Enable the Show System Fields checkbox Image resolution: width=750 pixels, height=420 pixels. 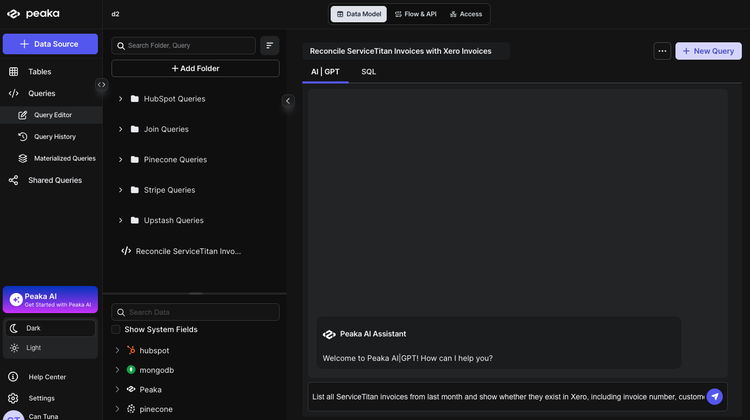click(x=116, y=330)
